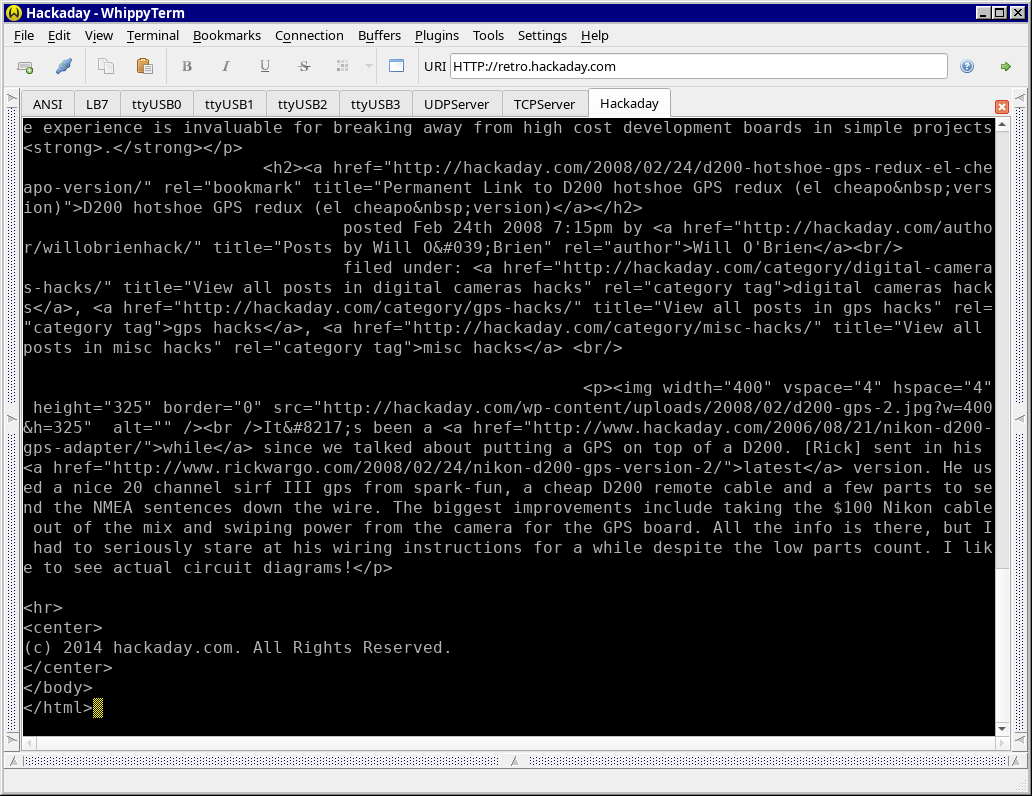1032x796 pixels.
Task: Toggle italic text style
Action: pos(225,67)
